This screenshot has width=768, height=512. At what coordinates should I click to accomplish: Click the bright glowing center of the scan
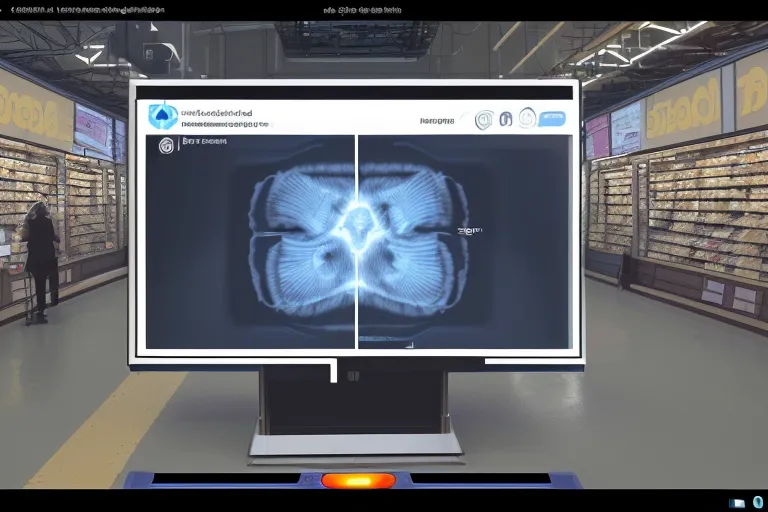[356, 220]
